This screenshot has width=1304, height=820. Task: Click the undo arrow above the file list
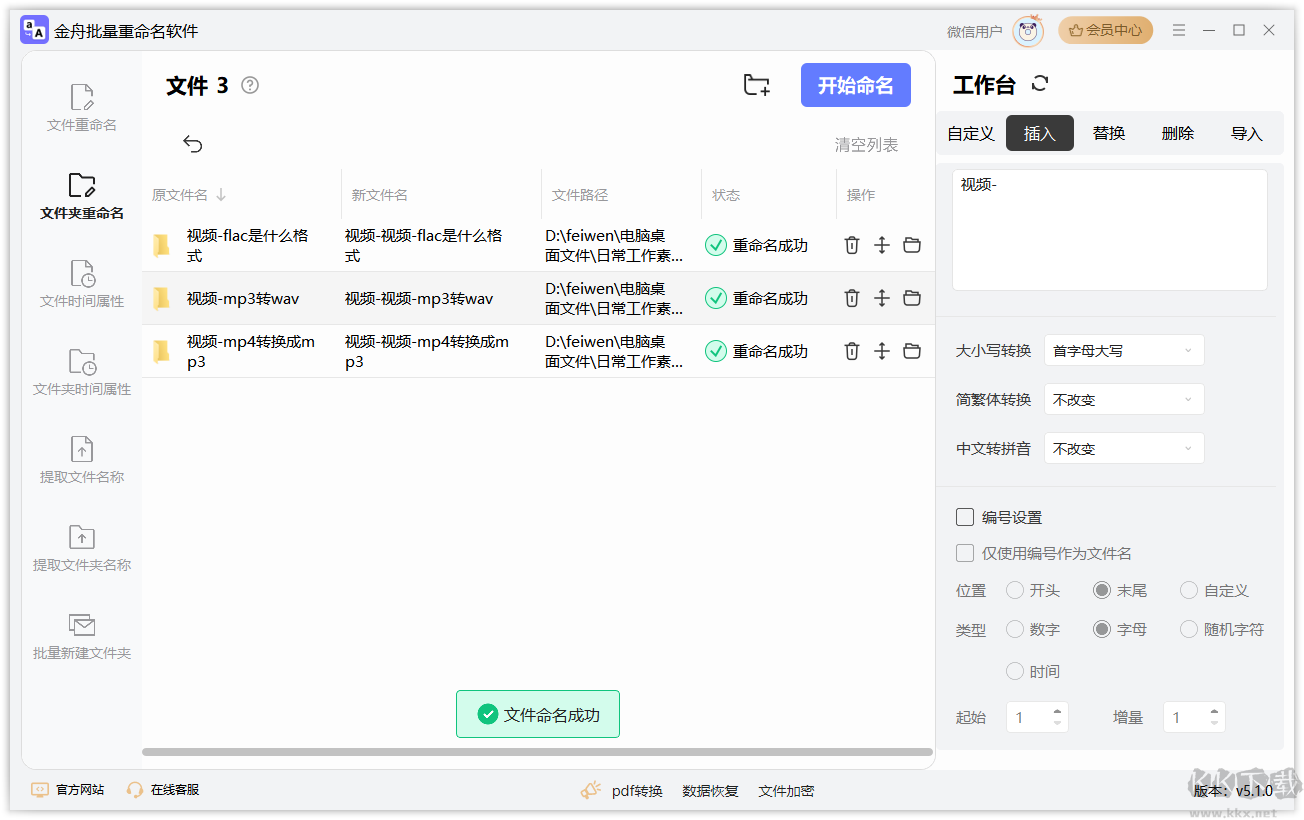[x=192, y=144]
